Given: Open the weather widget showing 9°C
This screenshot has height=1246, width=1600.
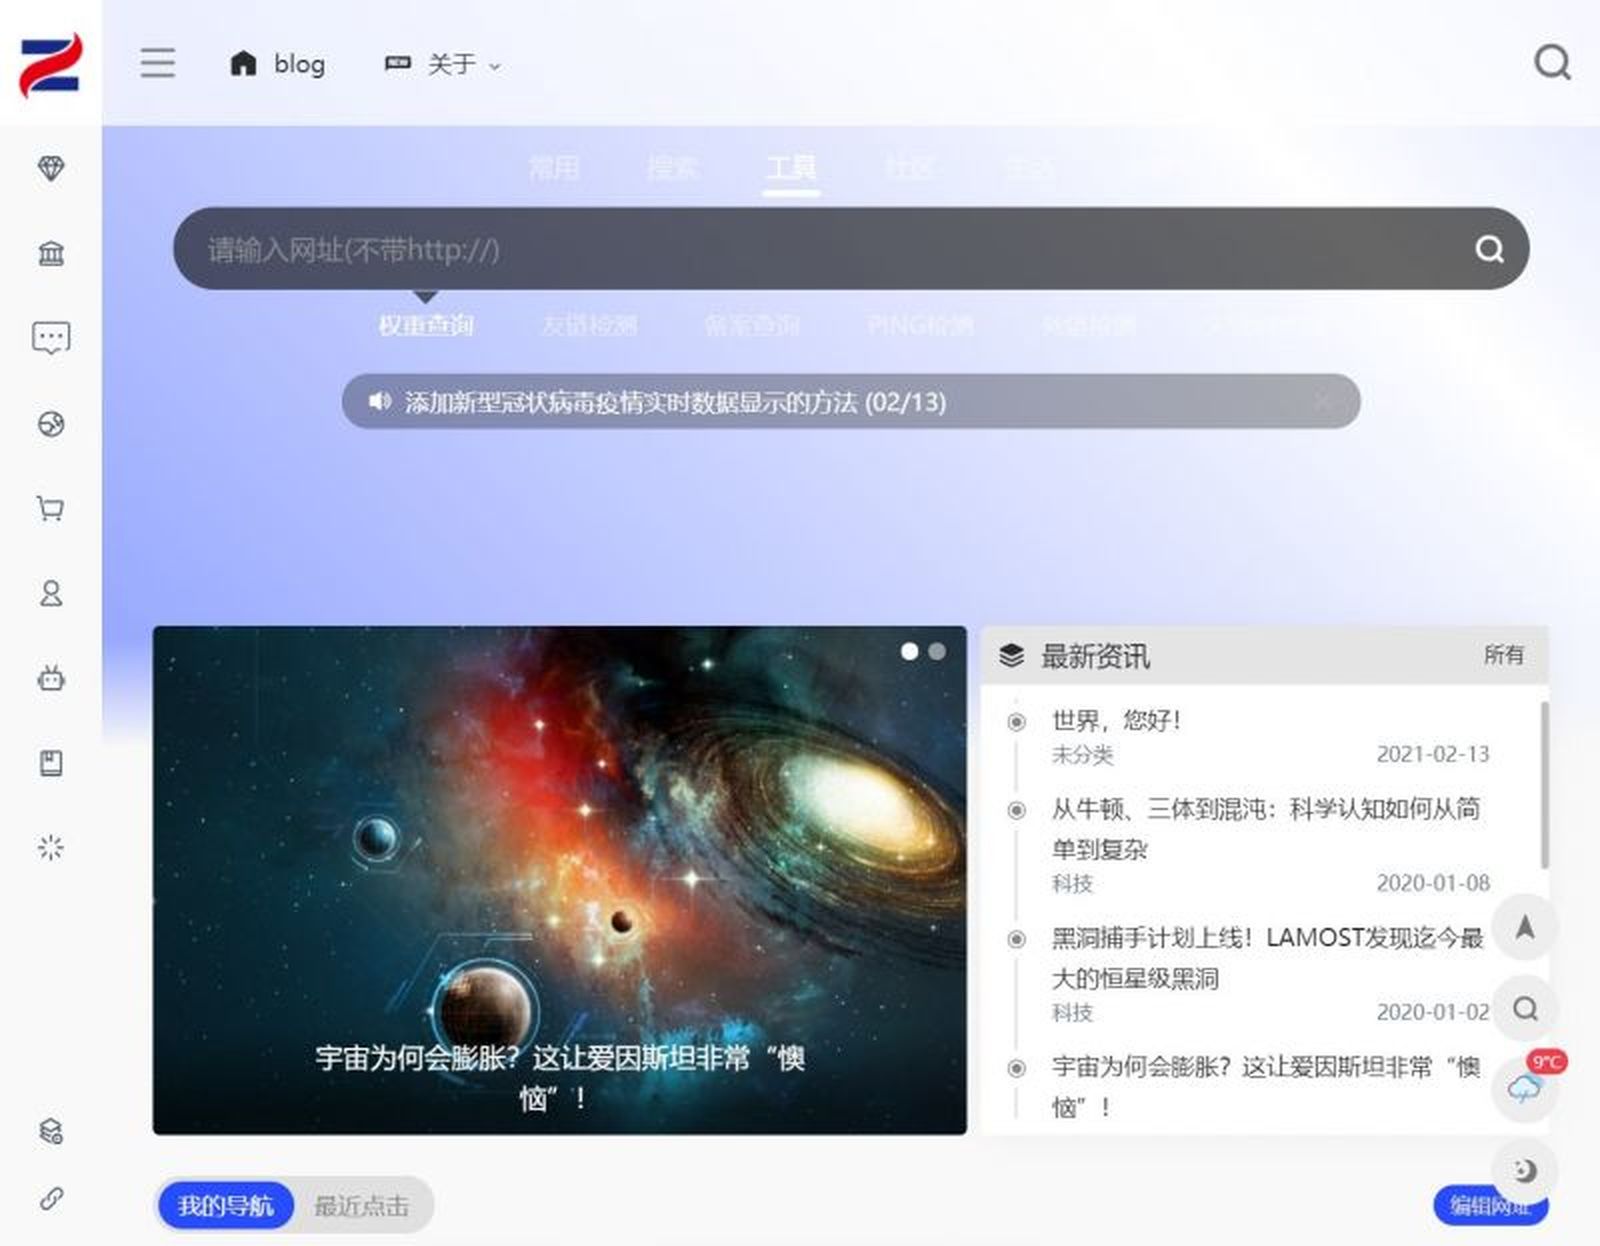Looking at the screenshot, I should point(1523,1090).
